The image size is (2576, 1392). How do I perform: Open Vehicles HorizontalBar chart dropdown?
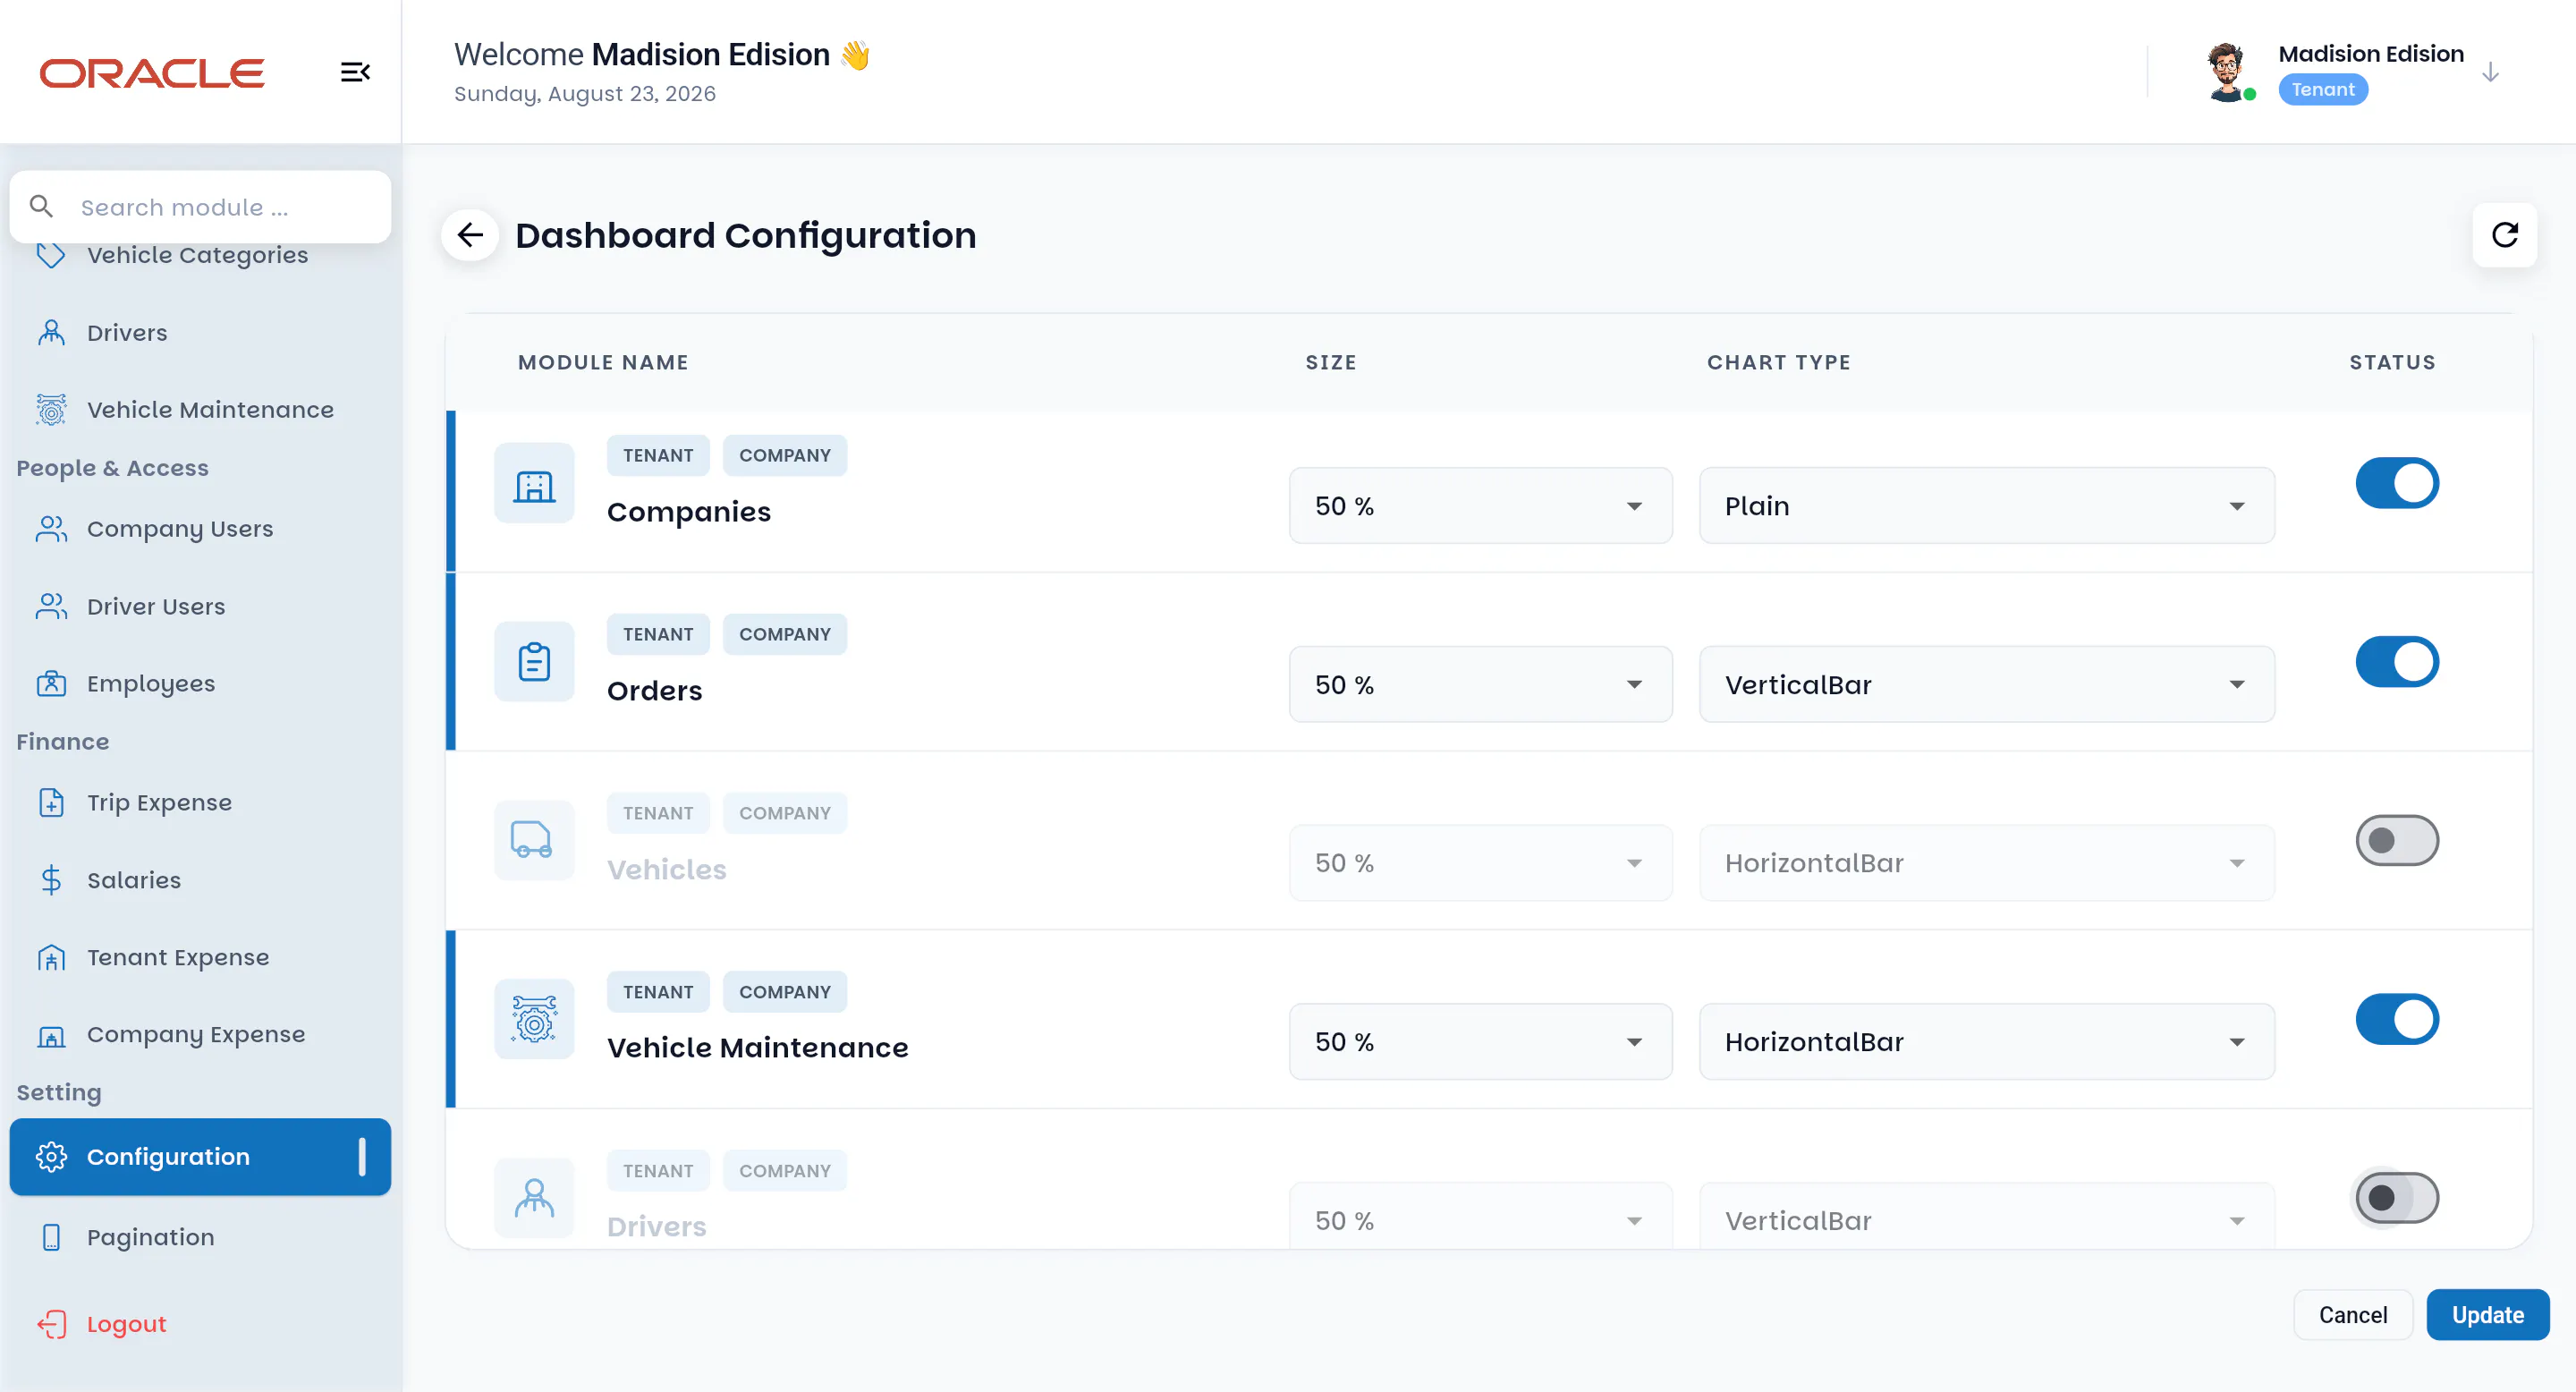click(x=1986, y=863)
